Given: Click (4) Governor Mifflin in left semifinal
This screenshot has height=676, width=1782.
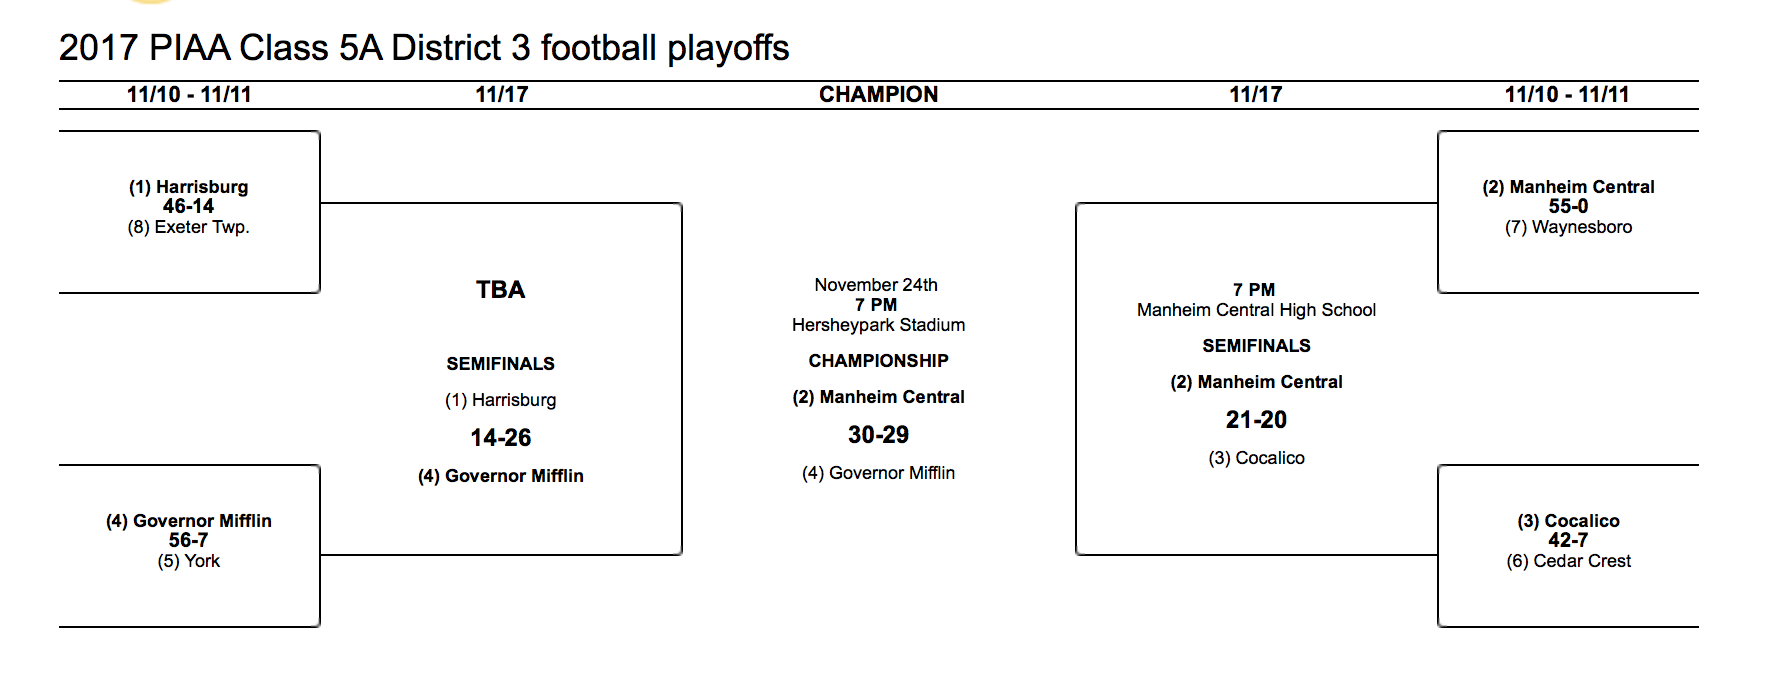Looking at the screenshot, I should point(500,476).
